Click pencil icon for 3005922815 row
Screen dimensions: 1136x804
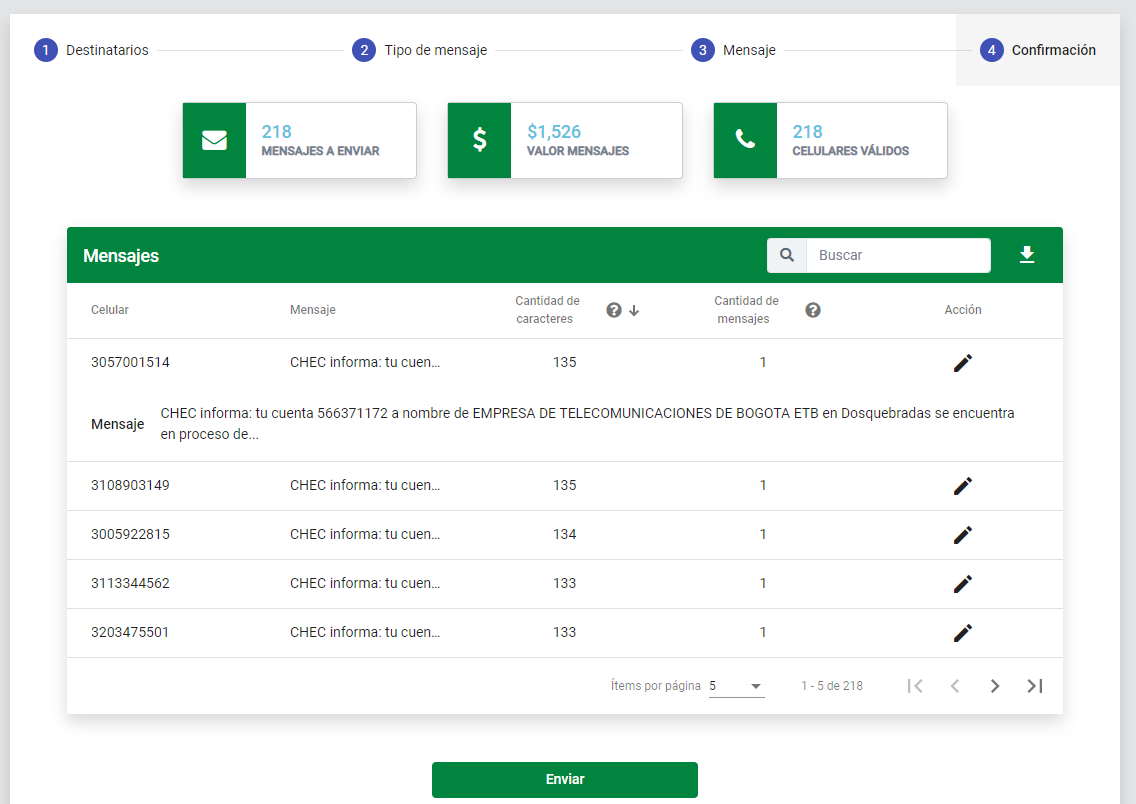tap(962, 535)
